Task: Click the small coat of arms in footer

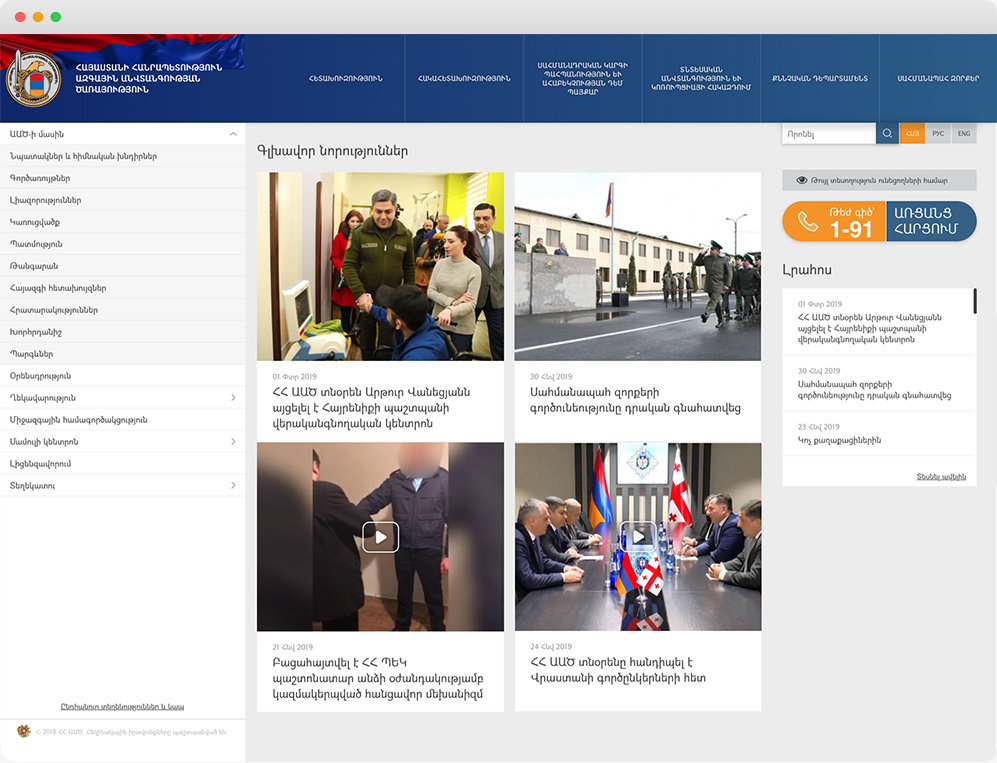Action: point(24,732)
